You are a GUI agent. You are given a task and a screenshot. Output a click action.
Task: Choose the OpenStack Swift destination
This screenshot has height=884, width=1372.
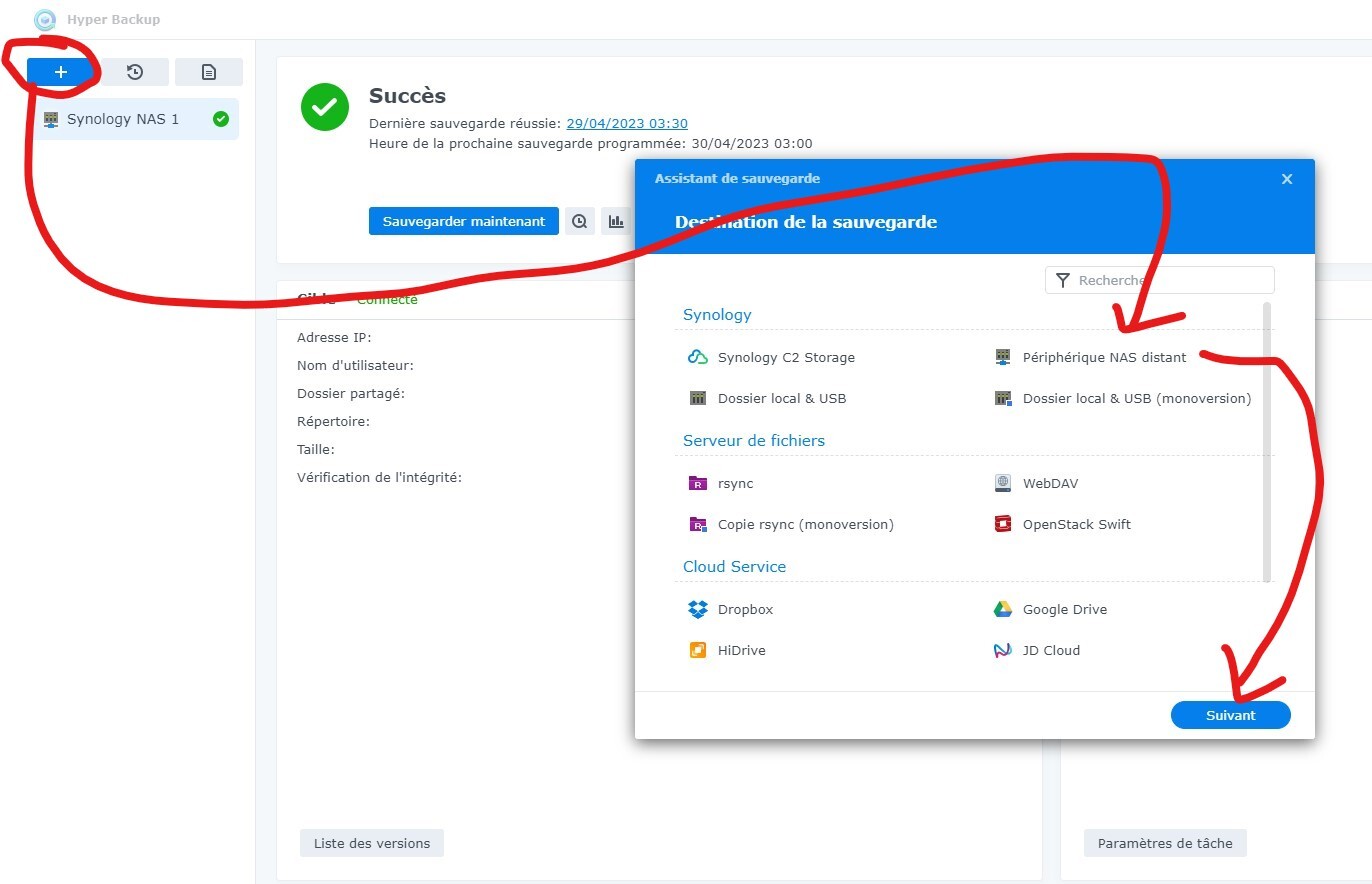coord(1063,524)
